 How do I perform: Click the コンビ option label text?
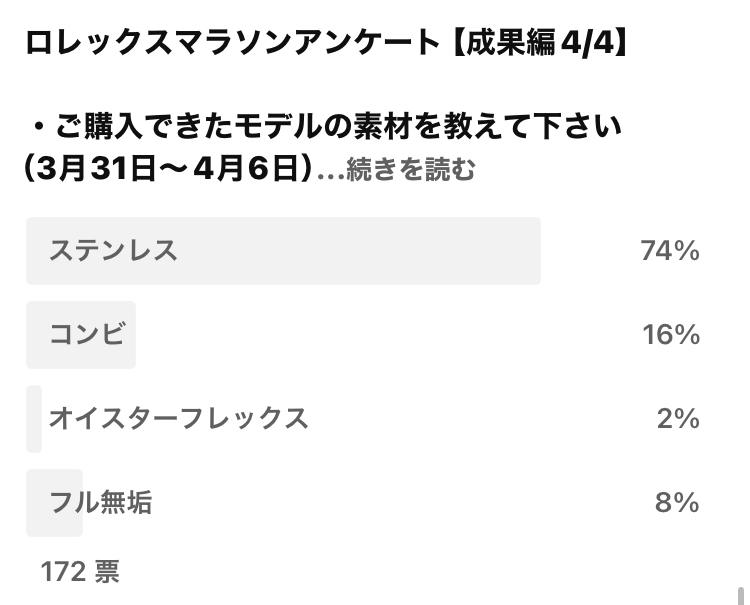pos(88,334)
